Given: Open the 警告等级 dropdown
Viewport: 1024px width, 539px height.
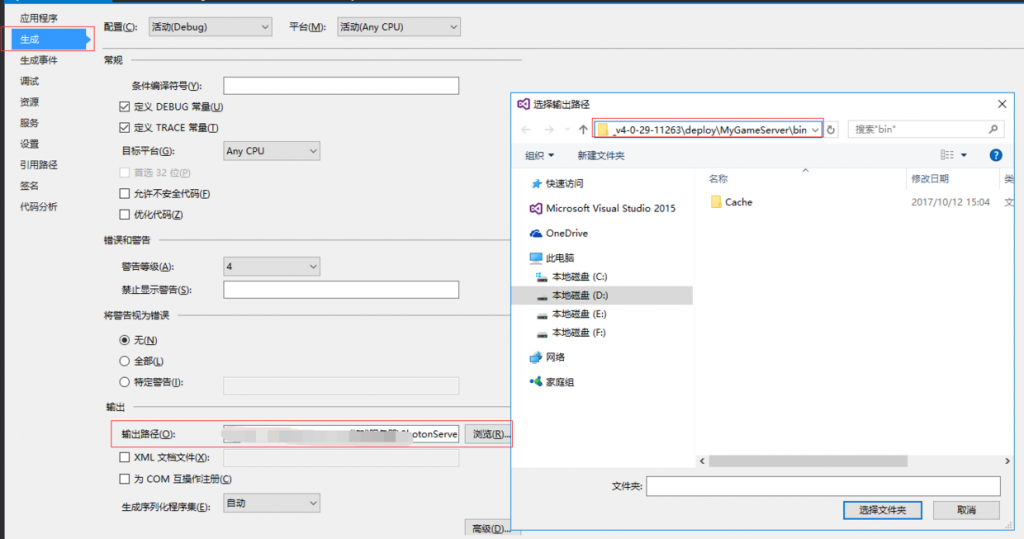Looking at the screenshot, I should tap(271, 267).
